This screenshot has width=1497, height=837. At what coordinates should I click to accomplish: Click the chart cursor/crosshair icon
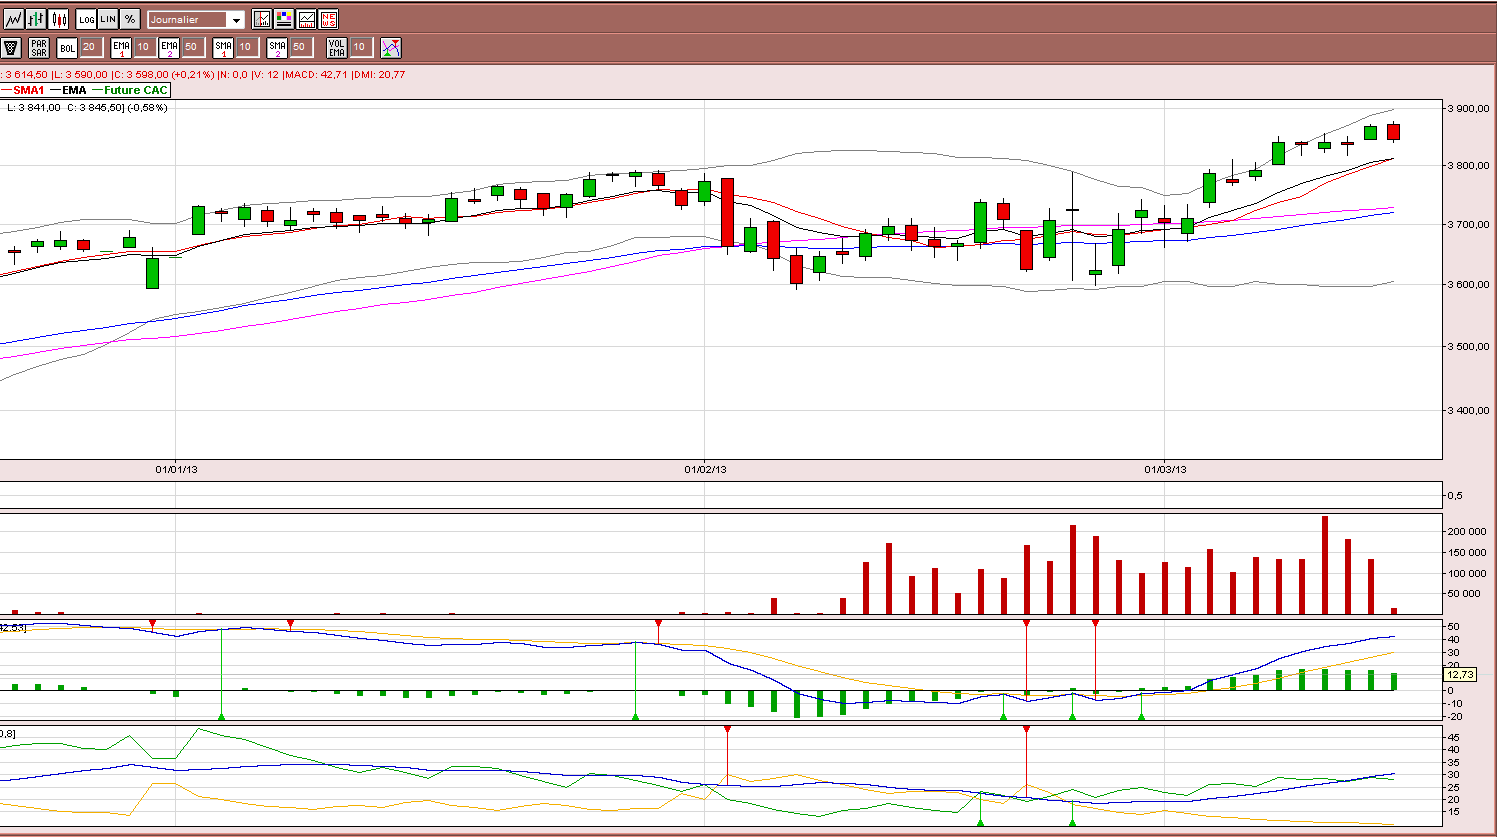point(262,19)
